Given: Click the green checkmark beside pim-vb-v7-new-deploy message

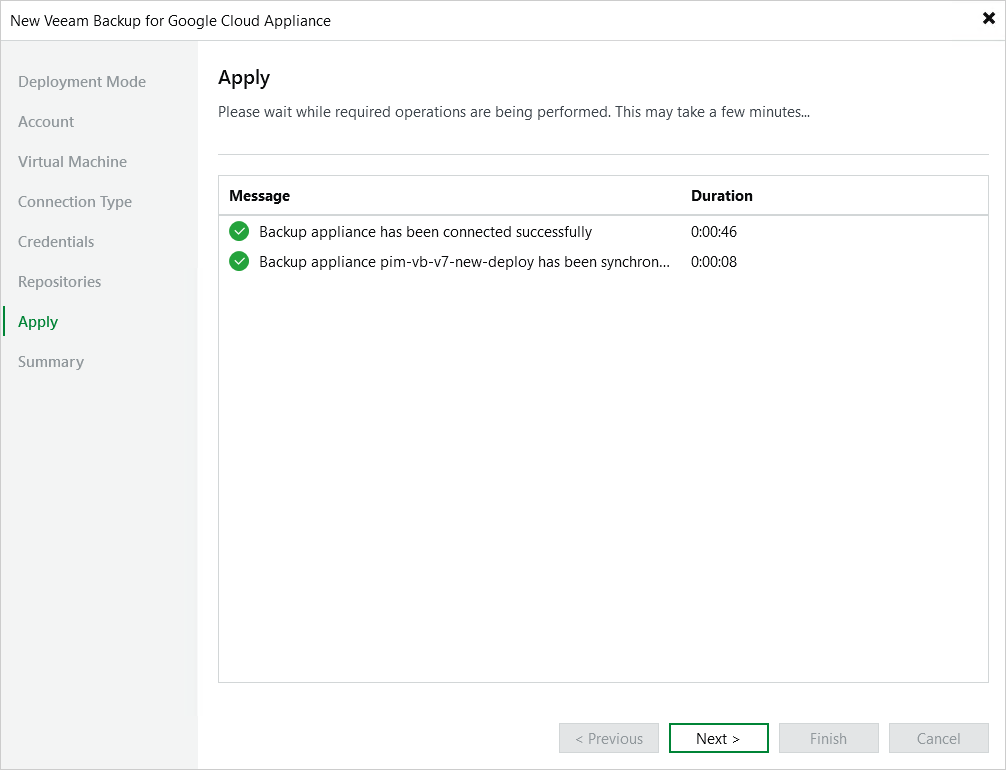Looking at the screenshot, I should [239, 261].
